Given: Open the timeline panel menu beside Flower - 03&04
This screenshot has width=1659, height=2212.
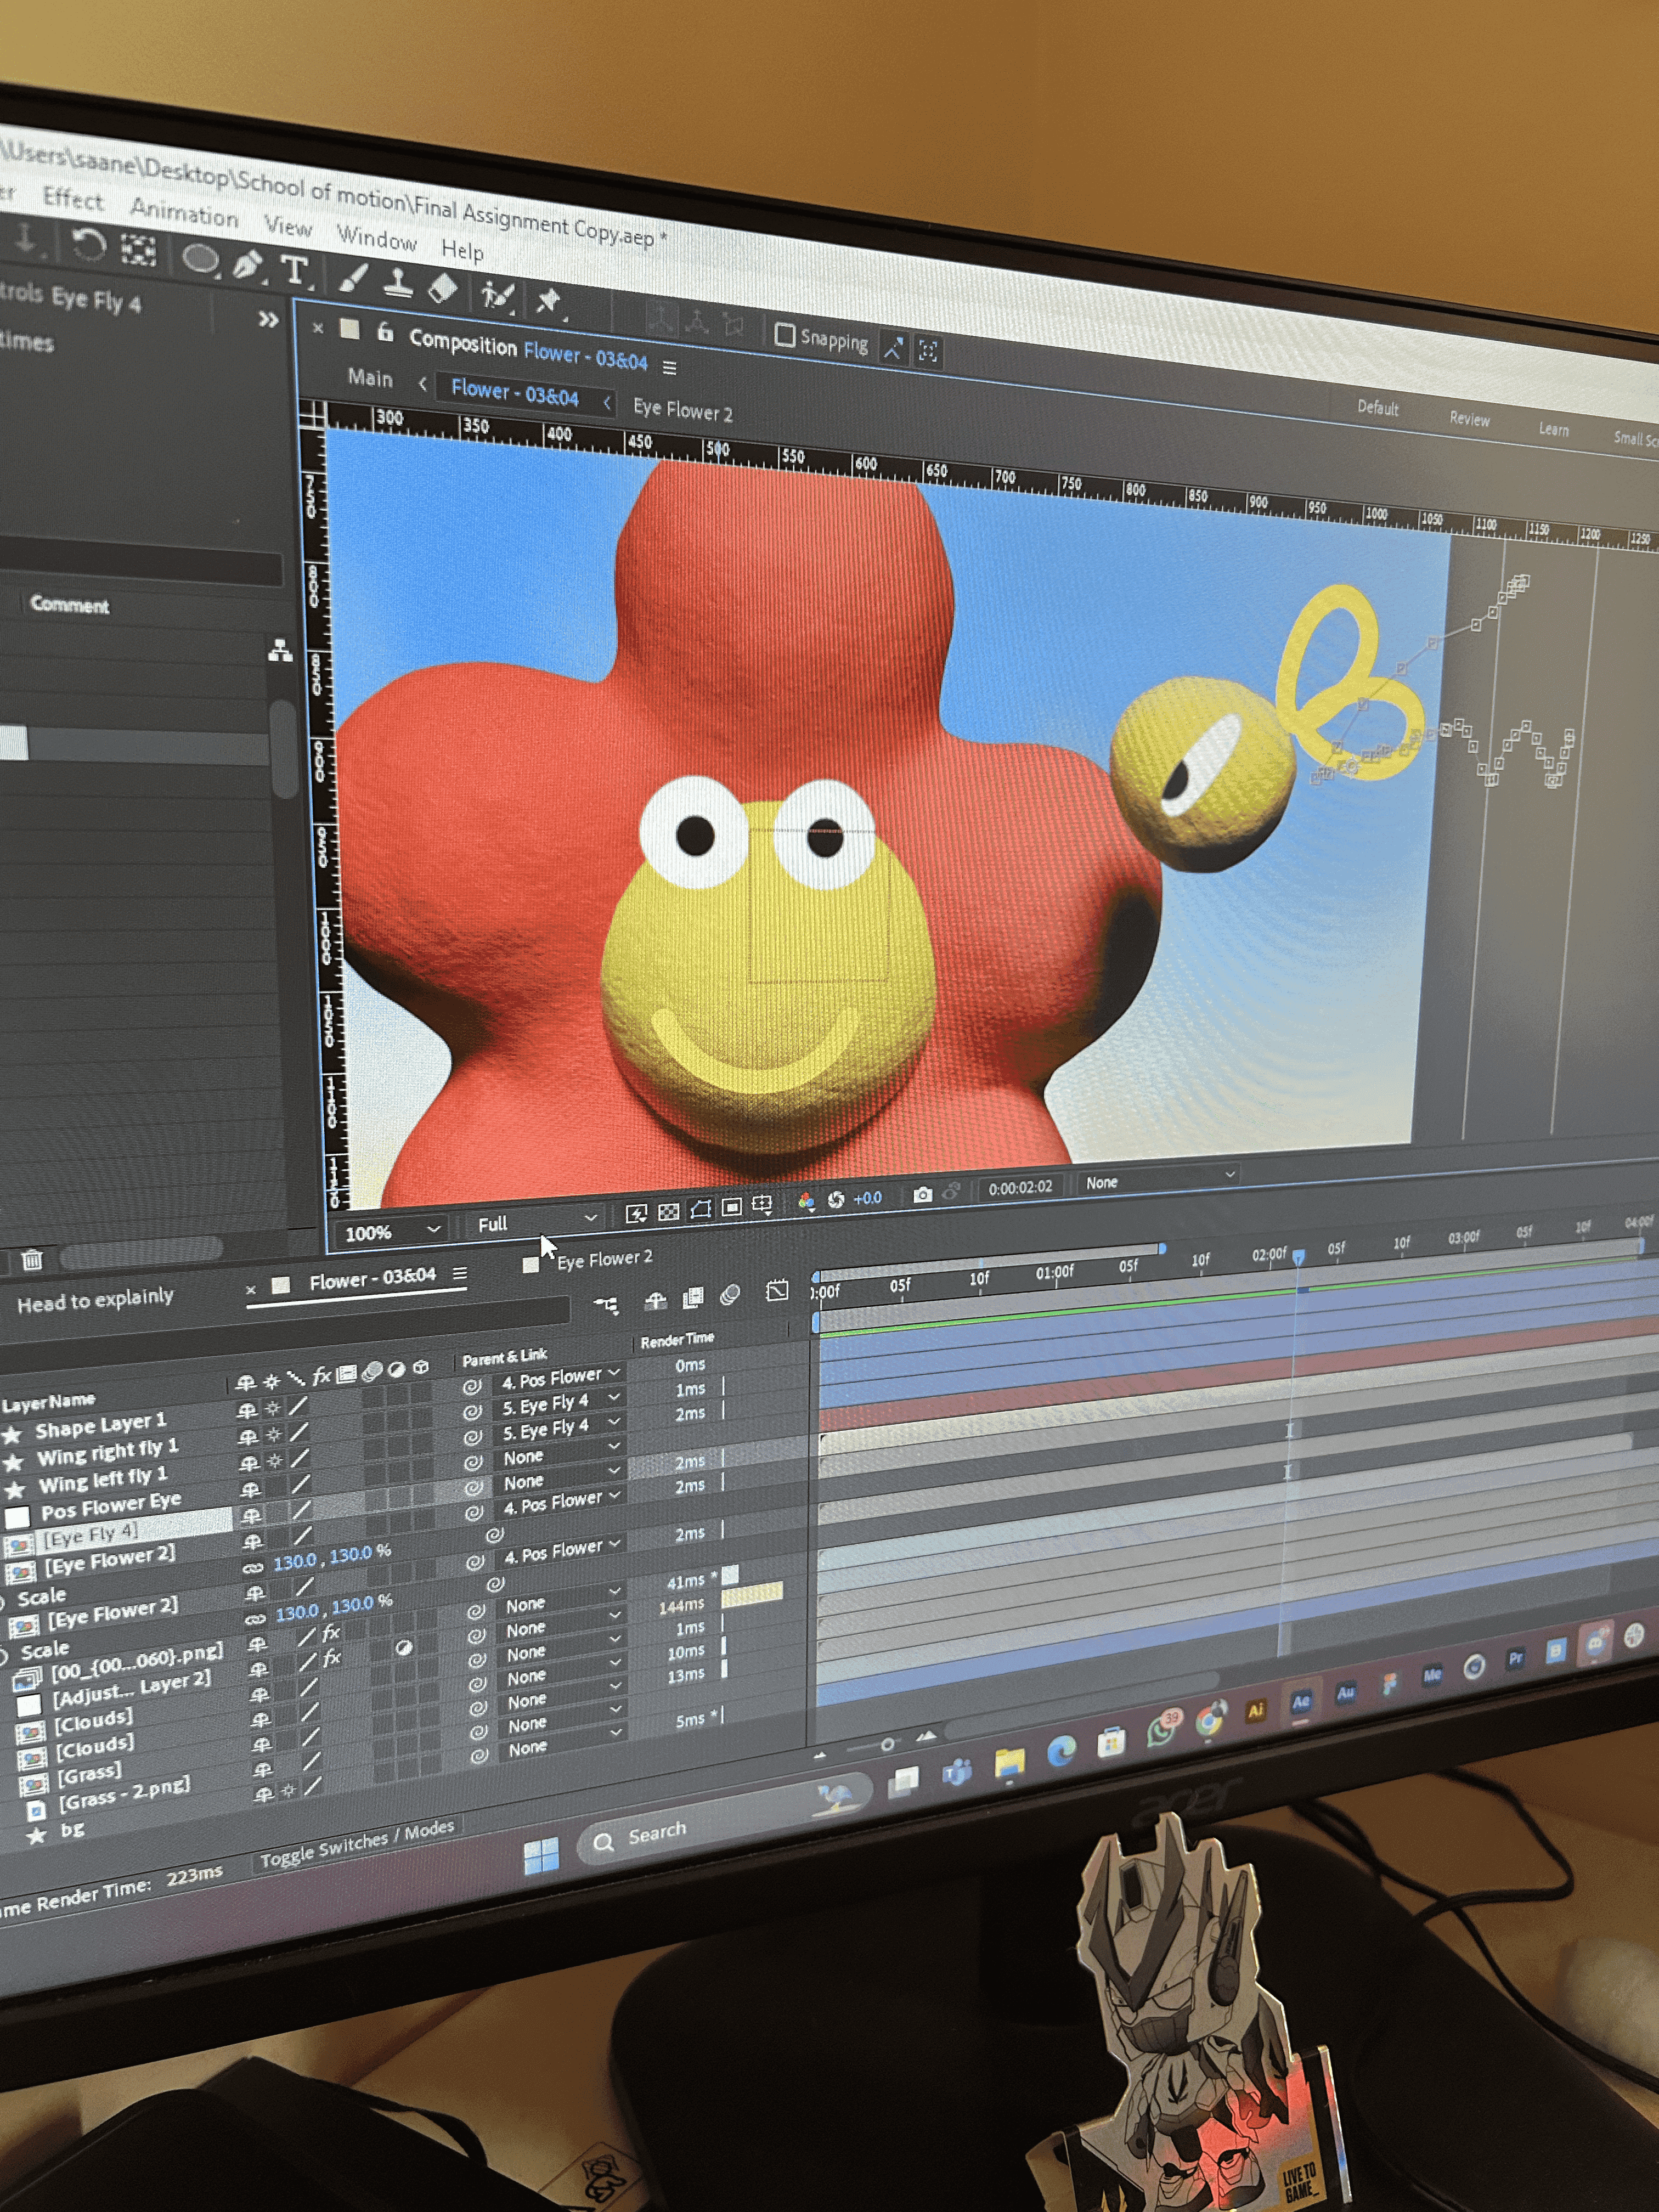Looking at the screenshot, I should pyautogui.click(x=460, y=1273).
